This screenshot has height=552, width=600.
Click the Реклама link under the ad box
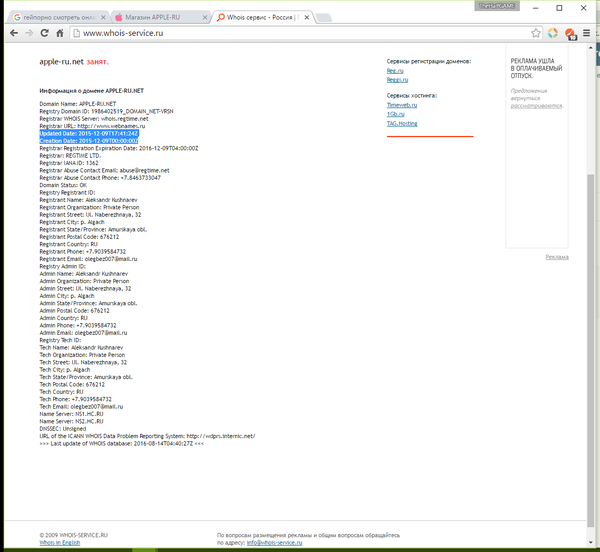pyautogui.click(x=557, y=257)
